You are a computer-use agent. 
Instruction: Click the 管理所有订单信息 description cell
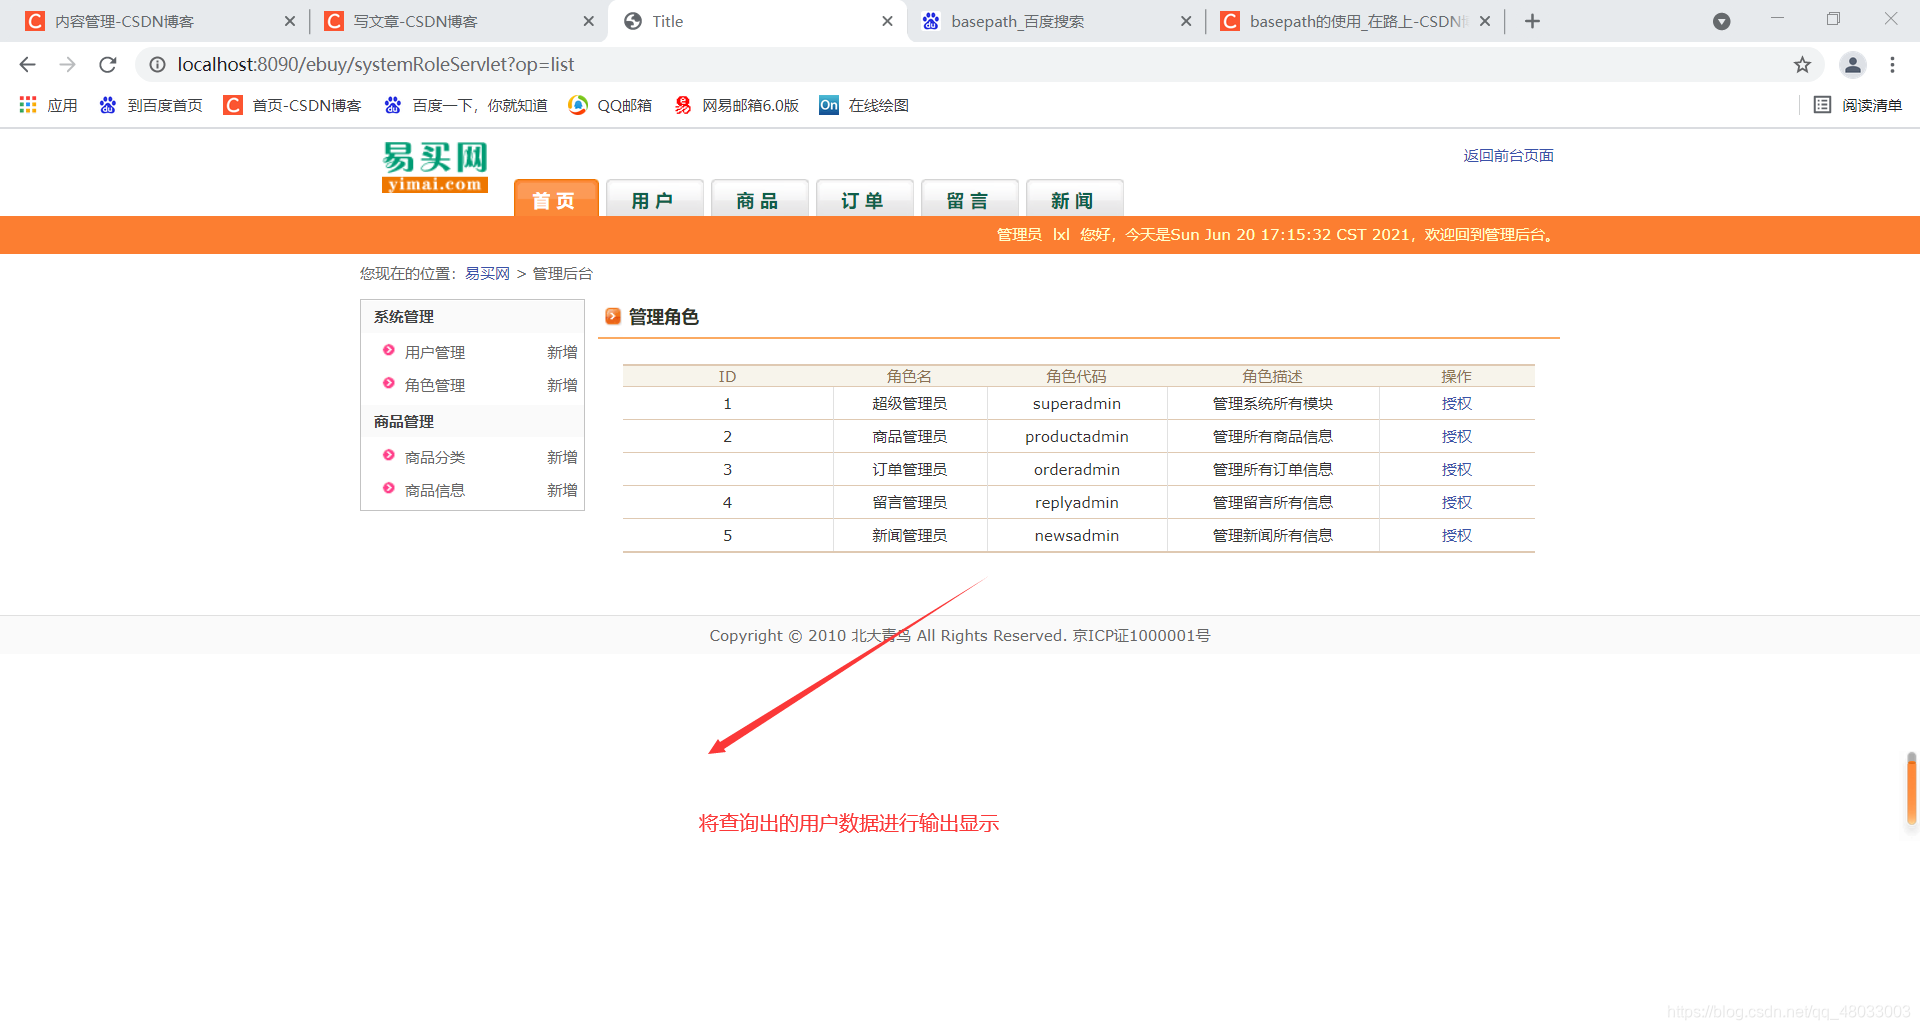tap(1273, 469)
